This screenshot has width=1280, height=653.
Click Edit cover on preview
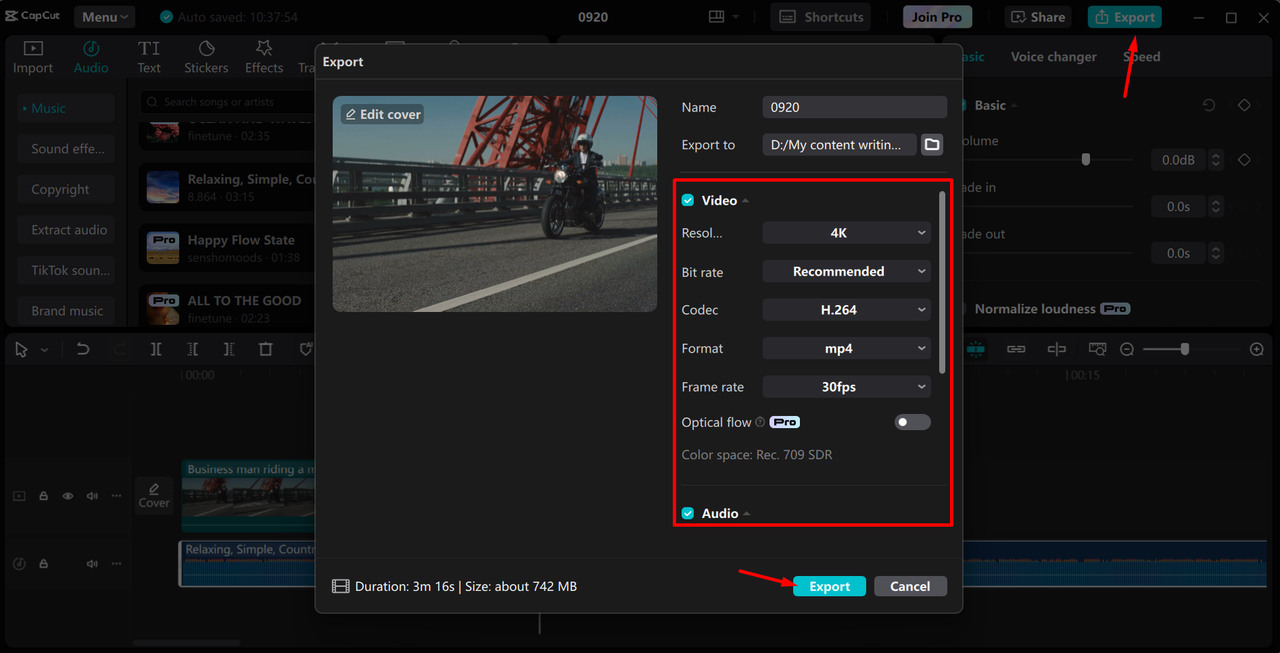pyautogui.click(x=382, y=114)
